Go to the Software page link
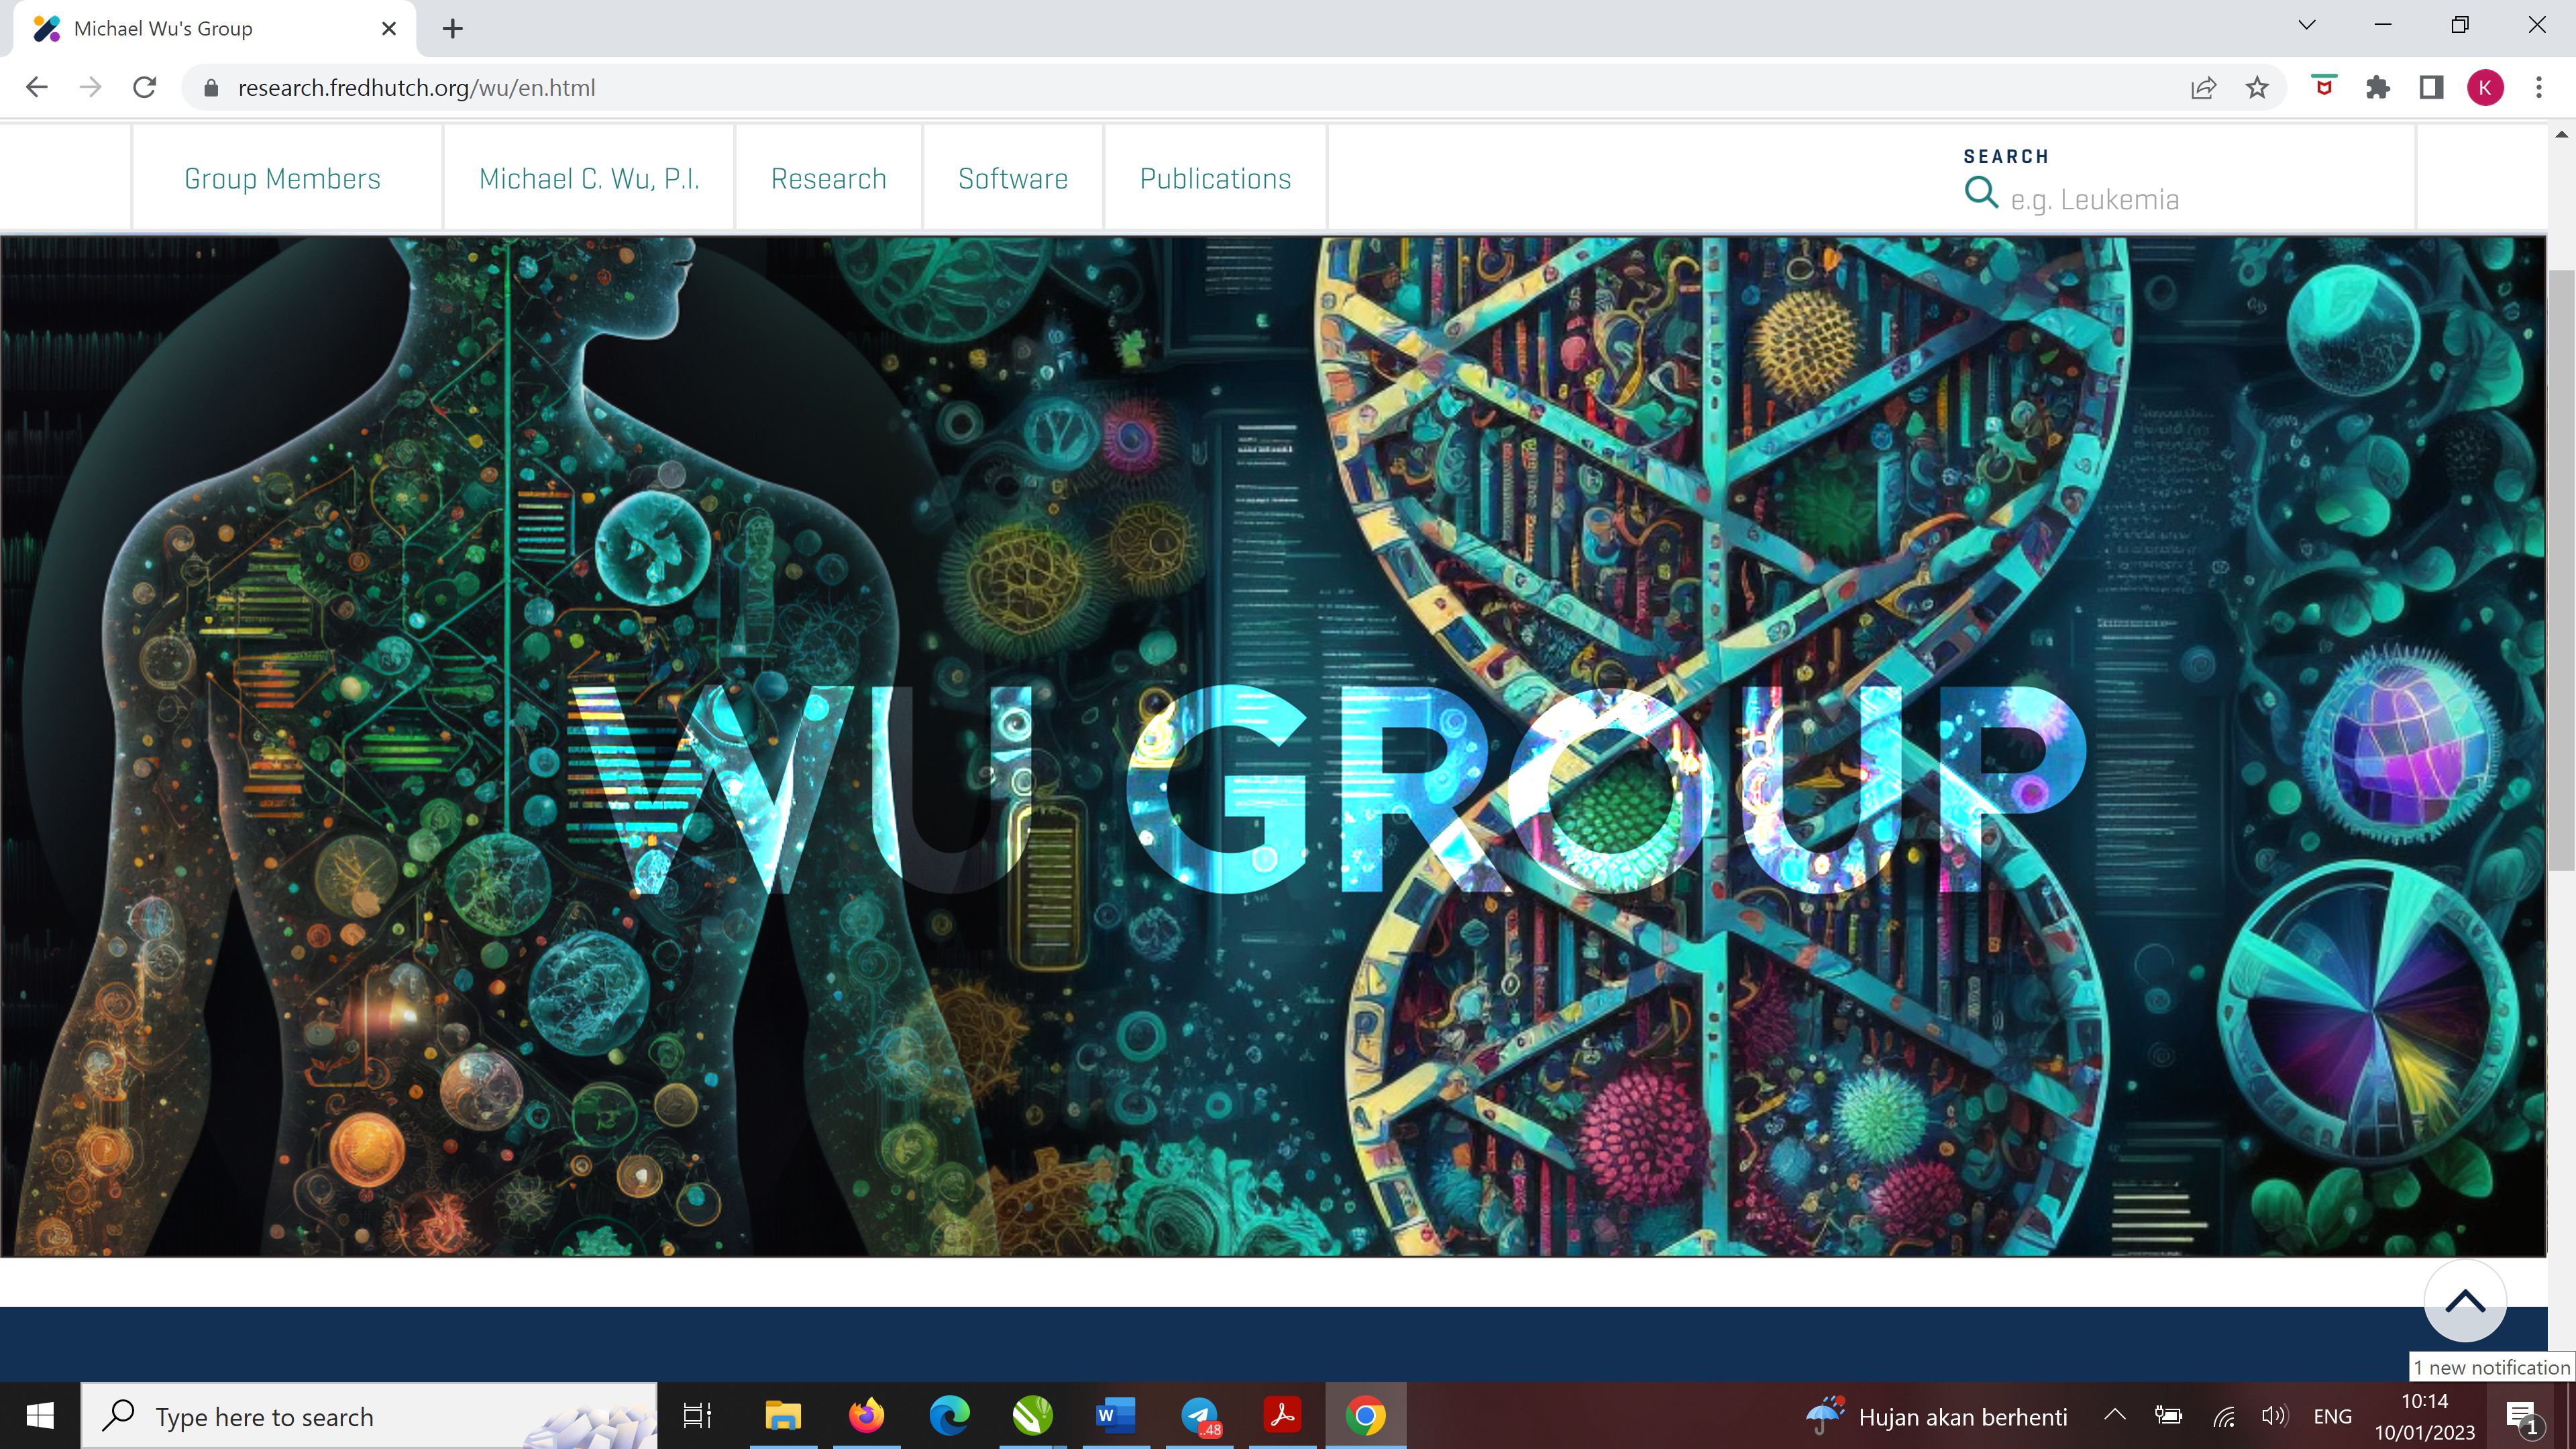 coord(1012,179)
